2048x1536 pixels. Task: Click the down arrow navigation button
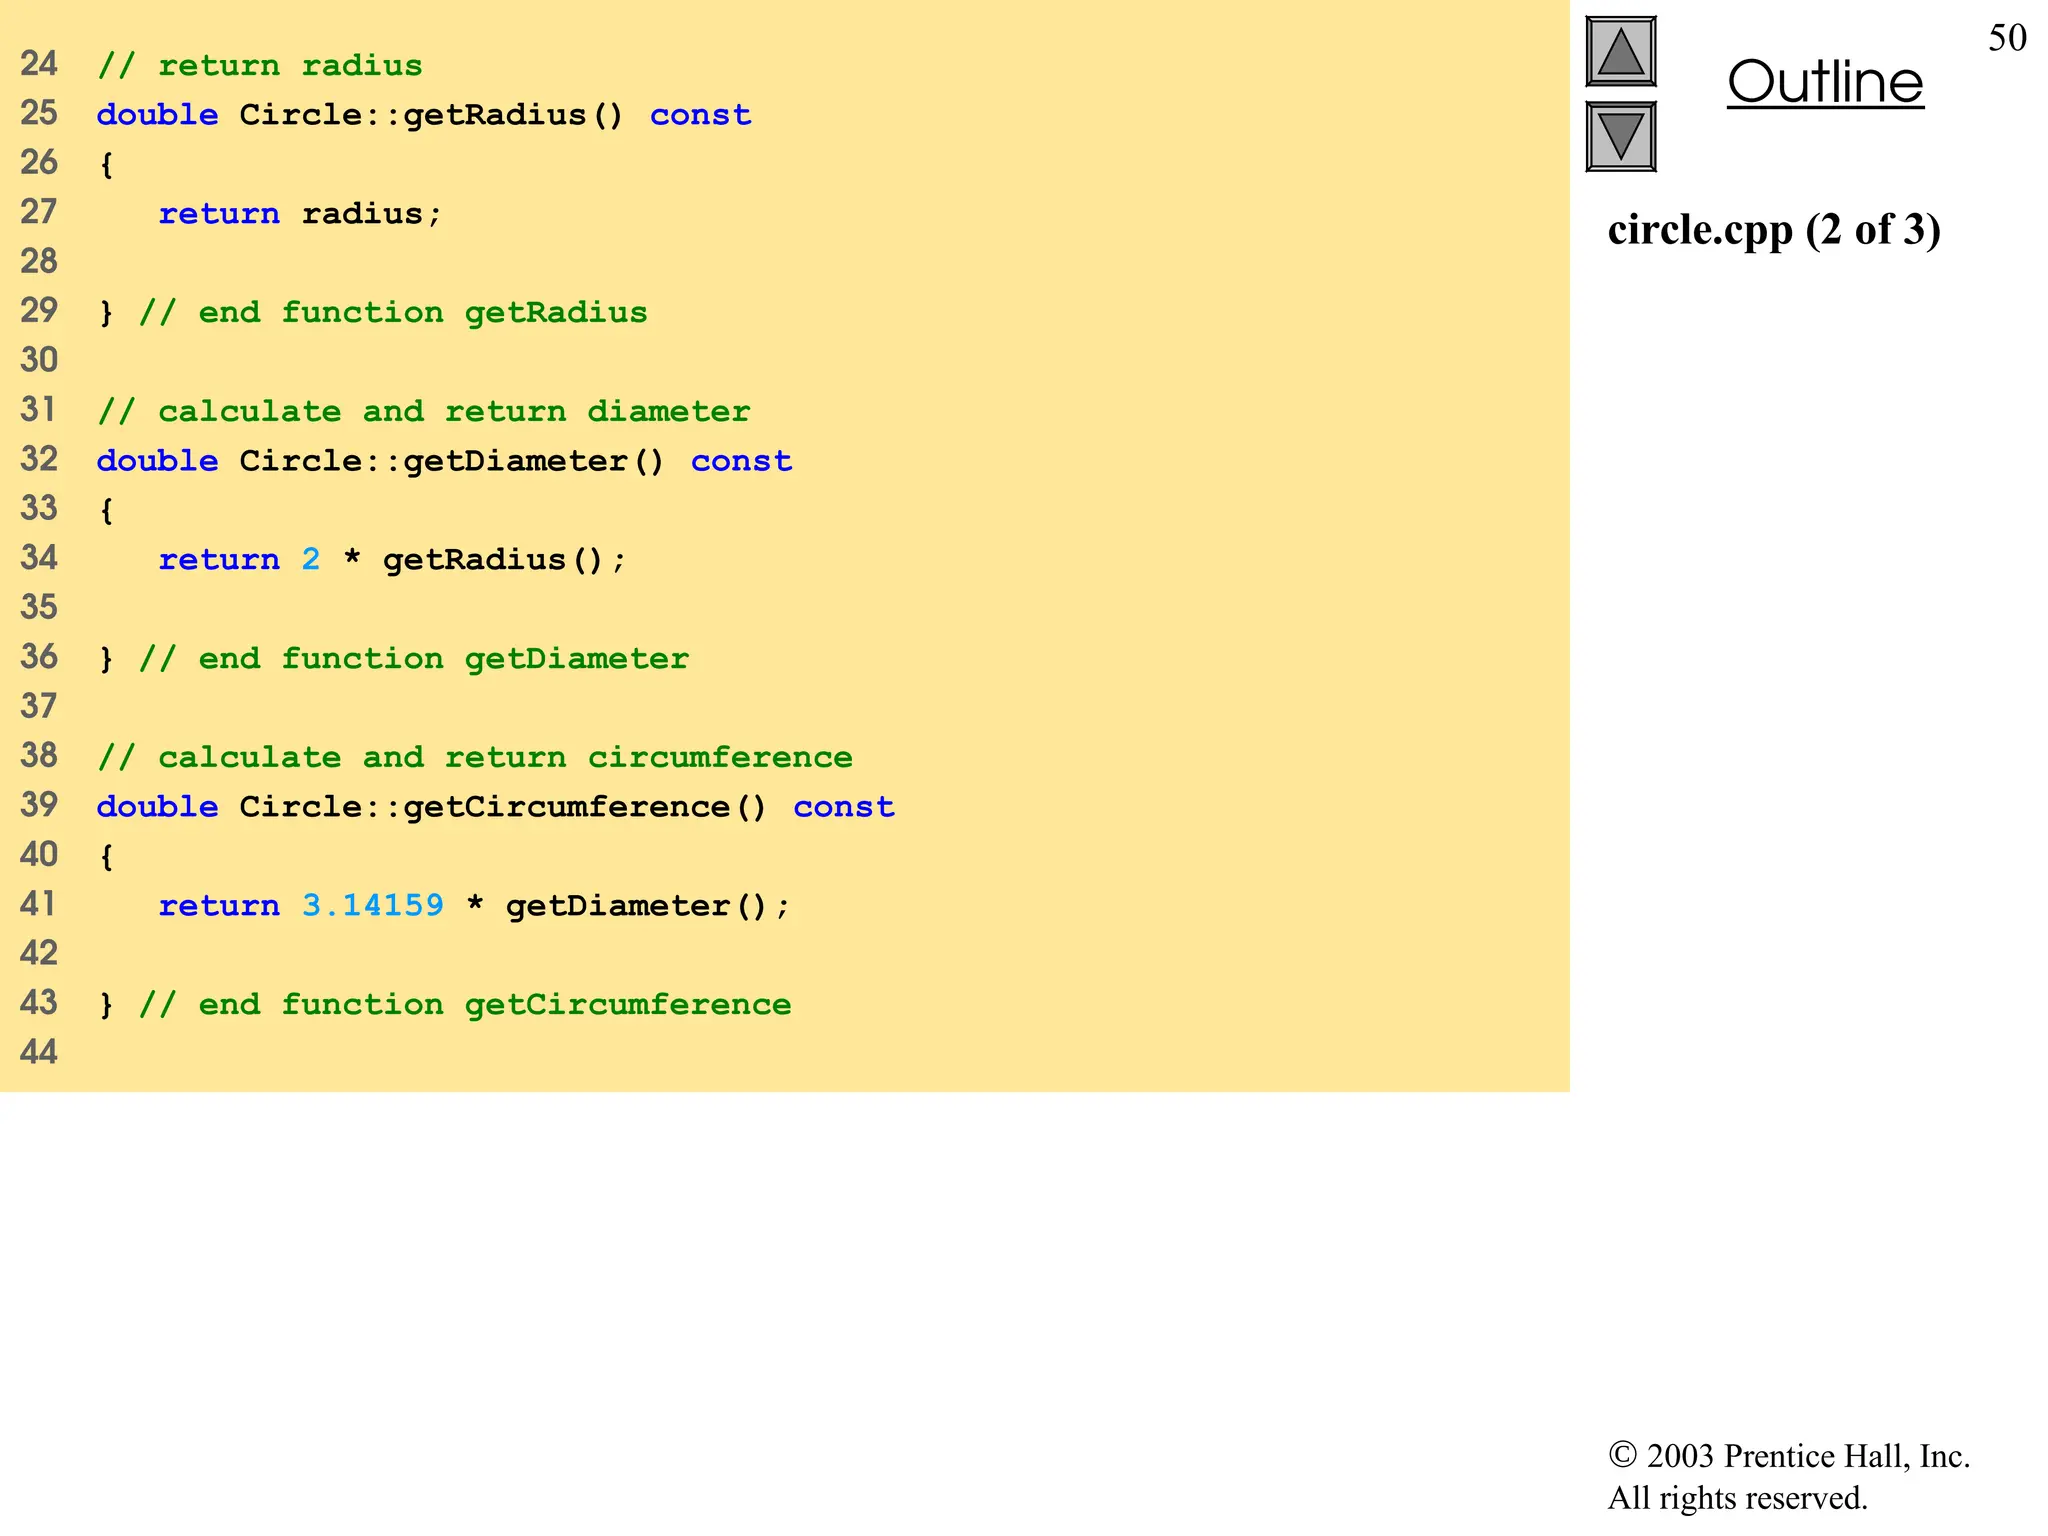click(1621, 137)
